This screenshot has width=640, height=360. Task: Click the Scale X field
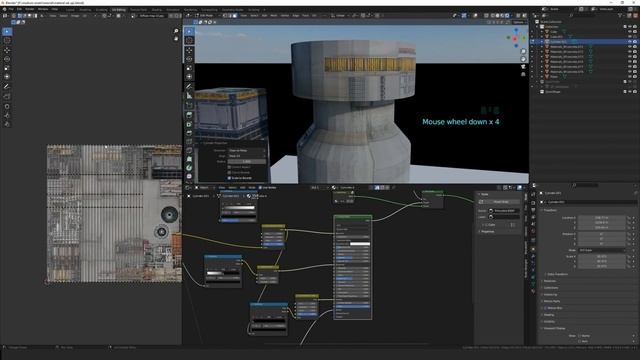click(601, 257)
